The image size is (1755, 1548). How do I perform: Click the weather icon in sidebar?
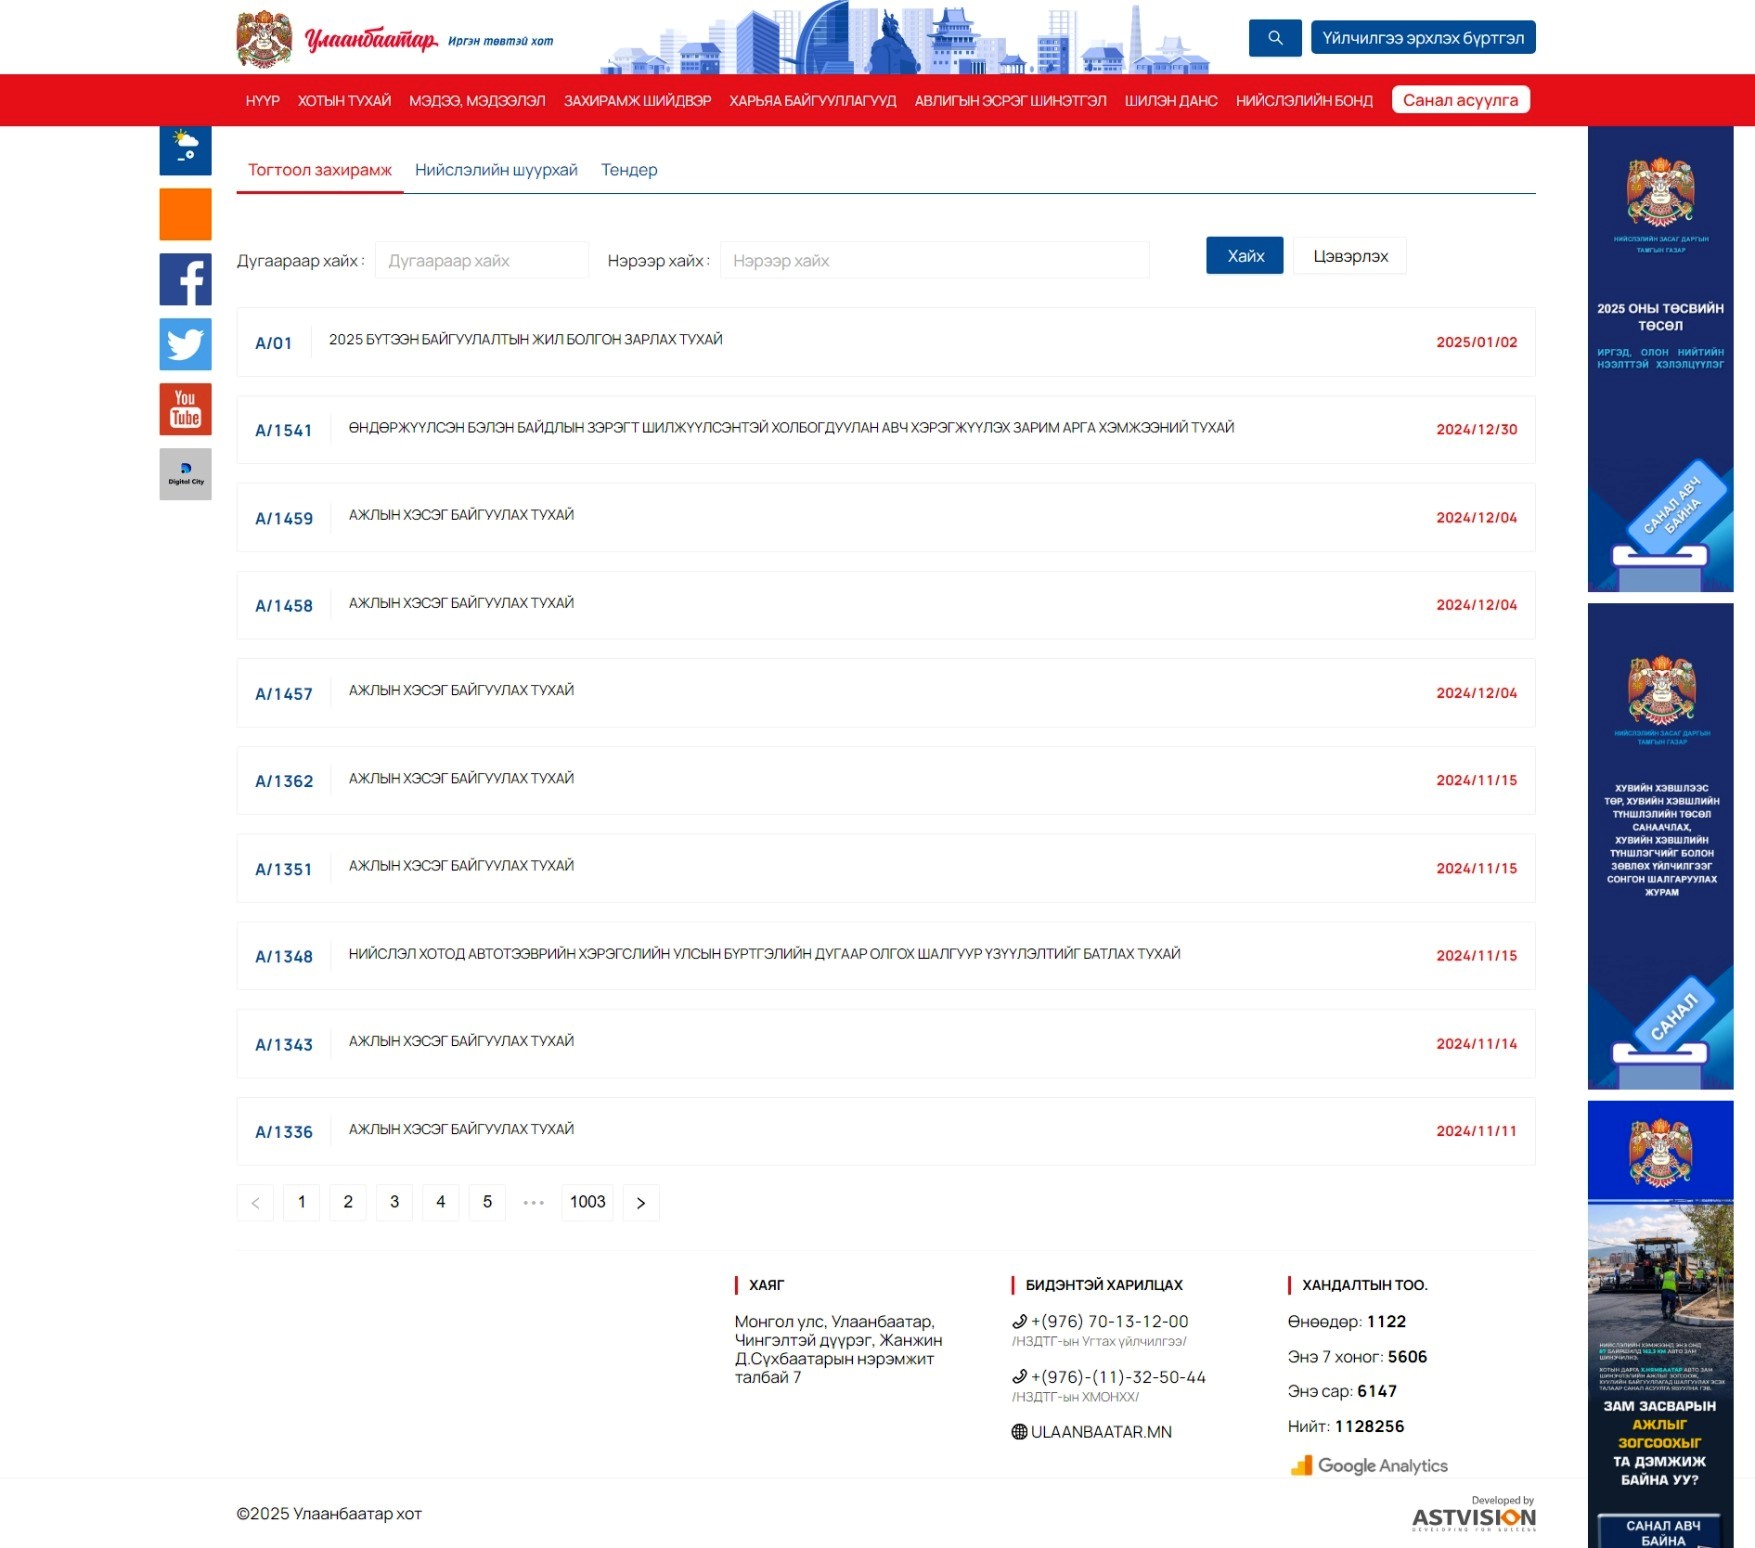tap(185, 149)
